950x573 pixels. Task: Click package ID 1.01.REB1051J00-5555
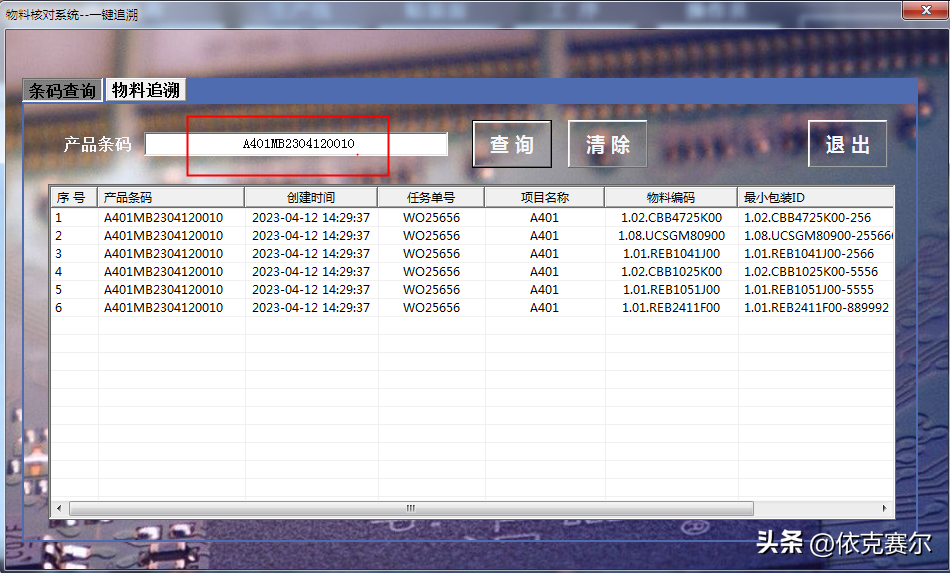(x=809, y=290)
